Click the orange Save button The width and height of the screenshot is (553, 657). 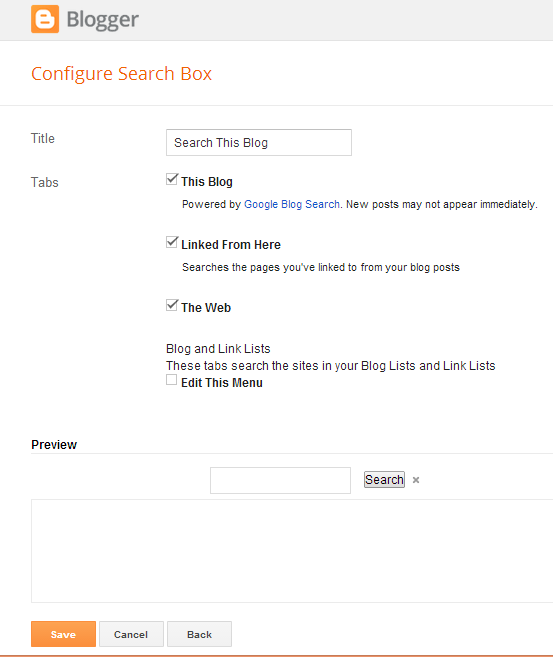point(63,634)
